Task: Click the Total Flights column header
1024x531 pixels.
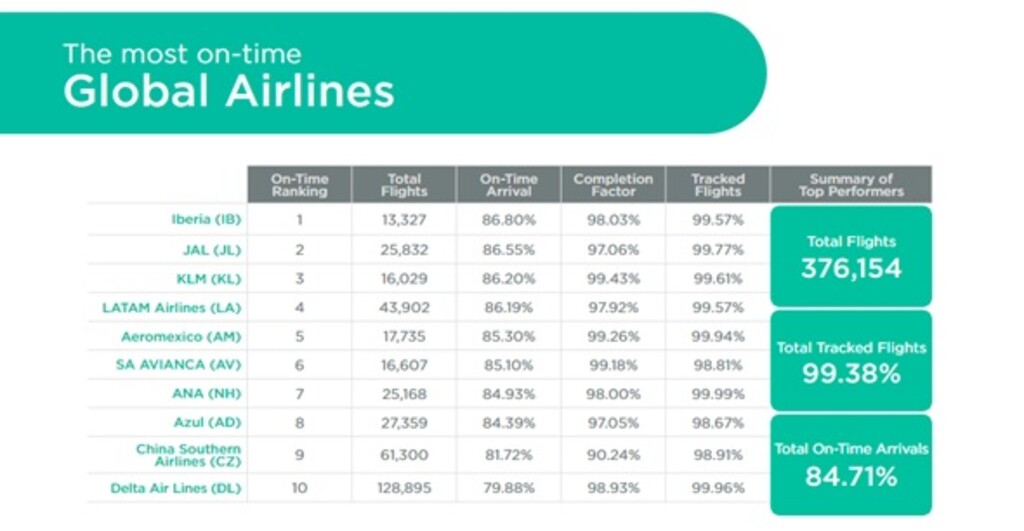Action: click(404, 185)
